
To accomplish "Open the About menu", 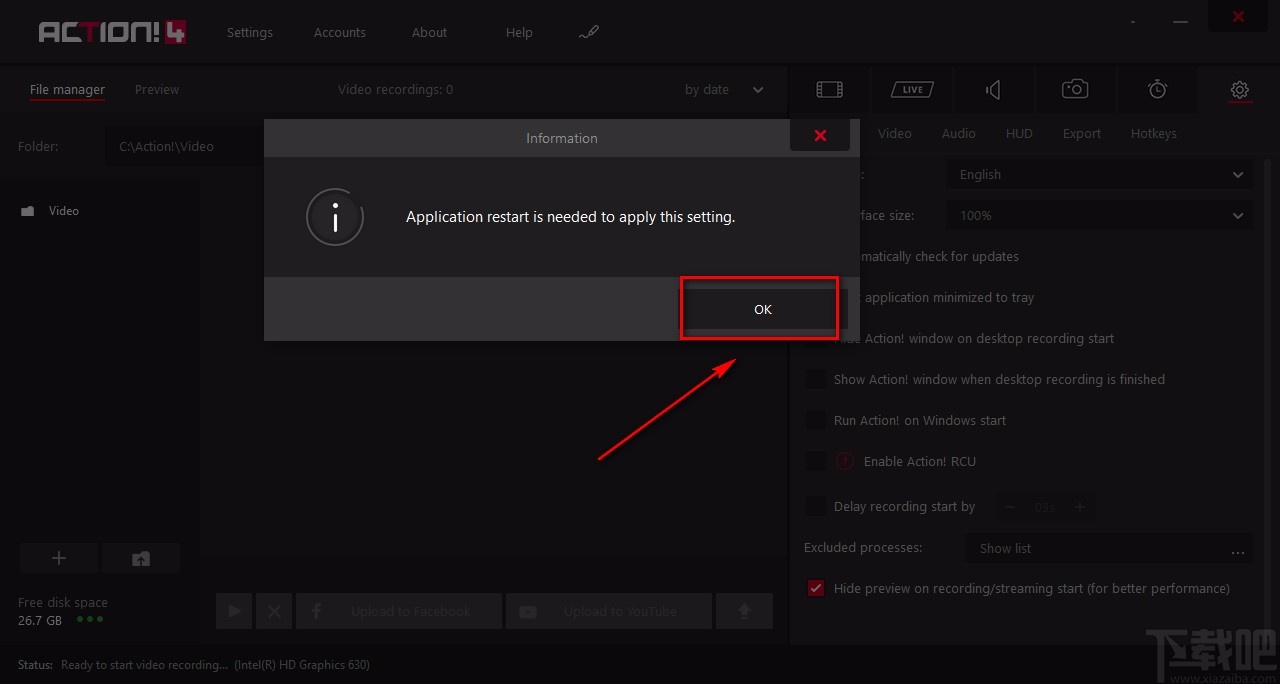I will pos(429,32).
